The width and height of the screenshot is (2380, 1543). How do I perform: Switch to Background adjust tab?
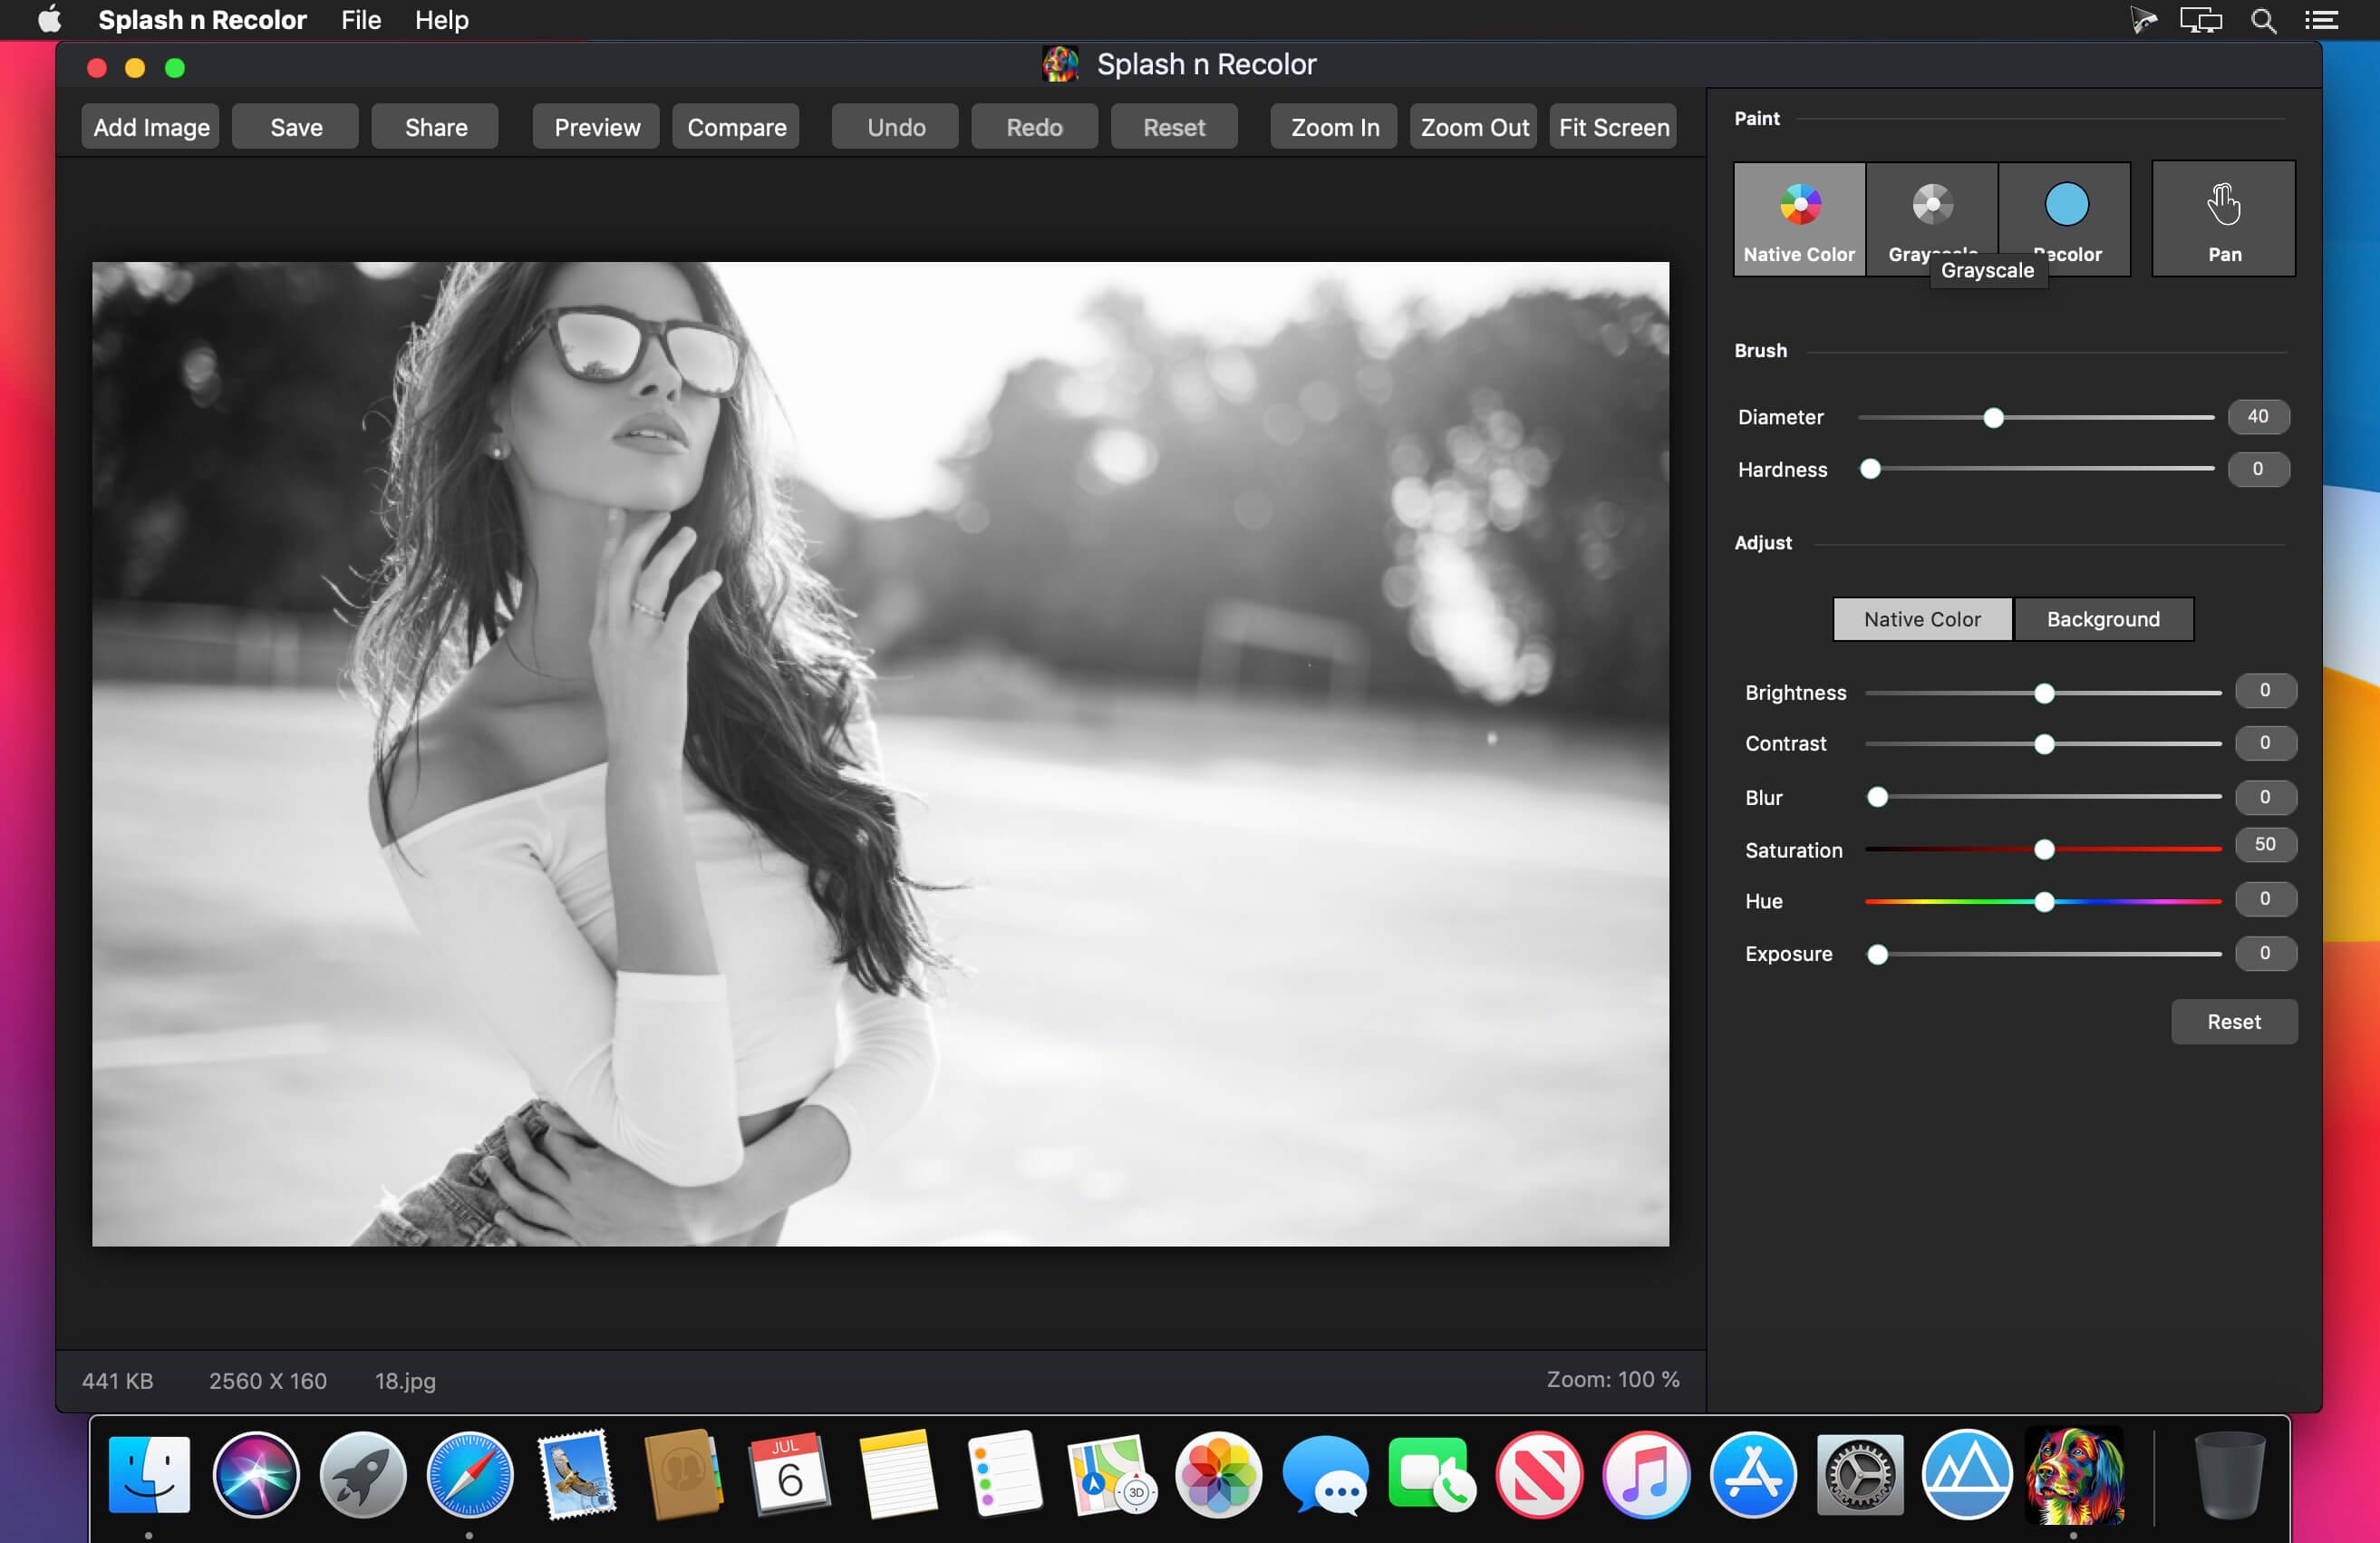[x=2103, y=618]
